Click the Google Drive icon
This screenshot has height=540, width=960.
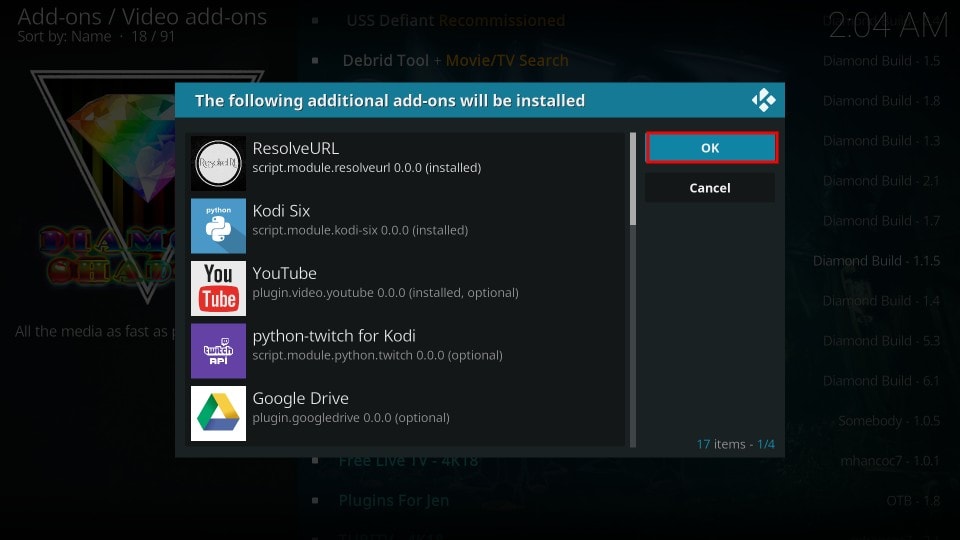[x=218, y=413]
